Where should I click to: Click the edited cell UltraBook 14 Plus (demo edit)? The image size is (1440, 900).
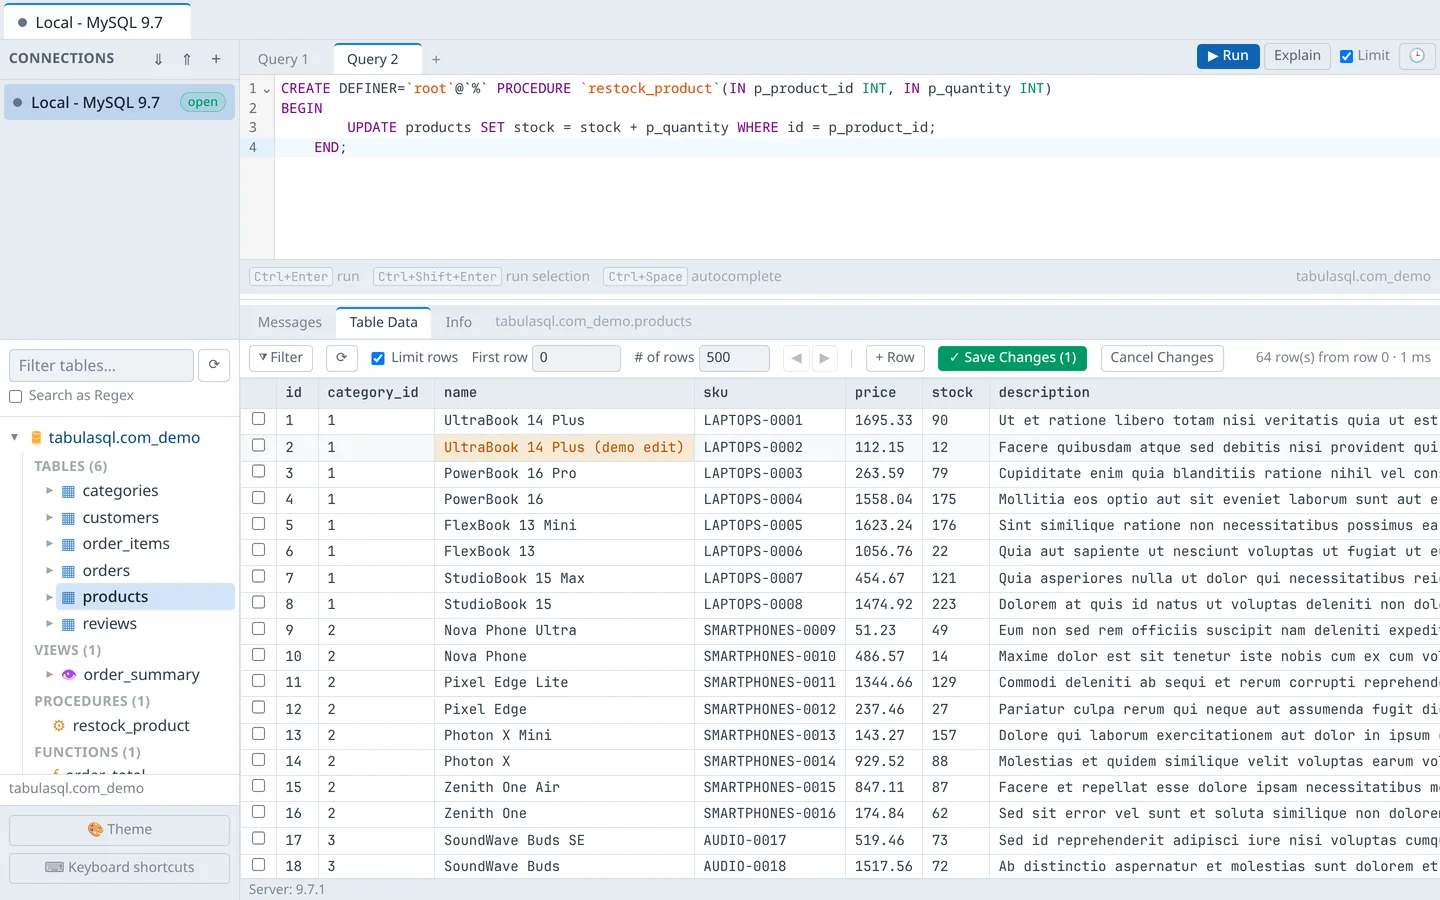564,447
